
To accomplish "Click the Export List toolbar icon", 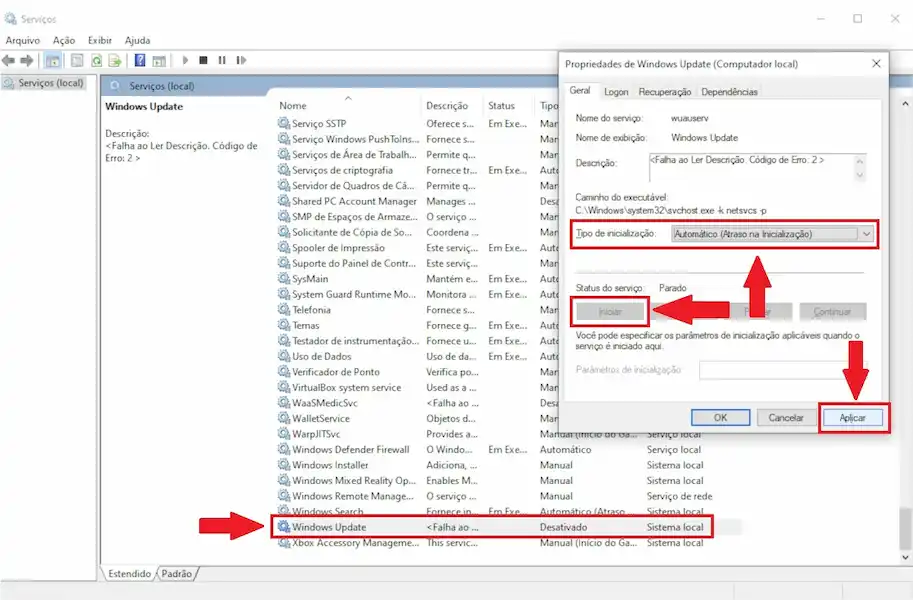I will 115,60.
